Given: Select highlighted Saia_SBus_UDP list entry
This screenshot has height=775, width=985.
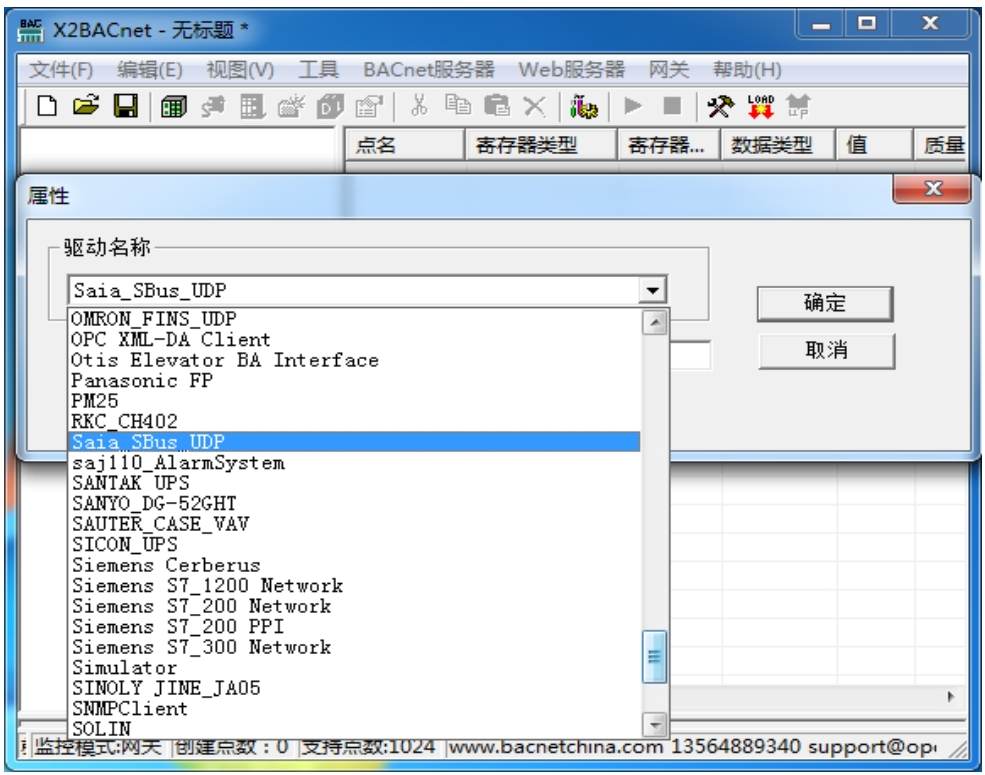Looking at the screenshot, I should pos(354,442).
